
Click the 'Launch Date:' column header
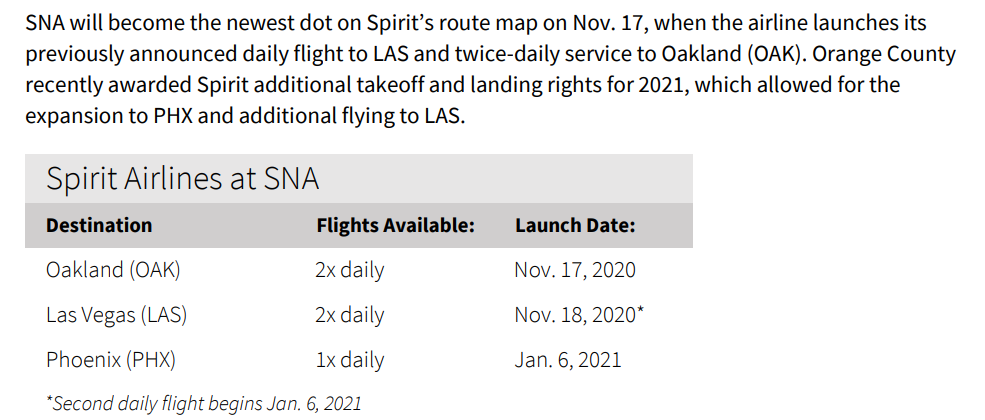click(575, 225)
